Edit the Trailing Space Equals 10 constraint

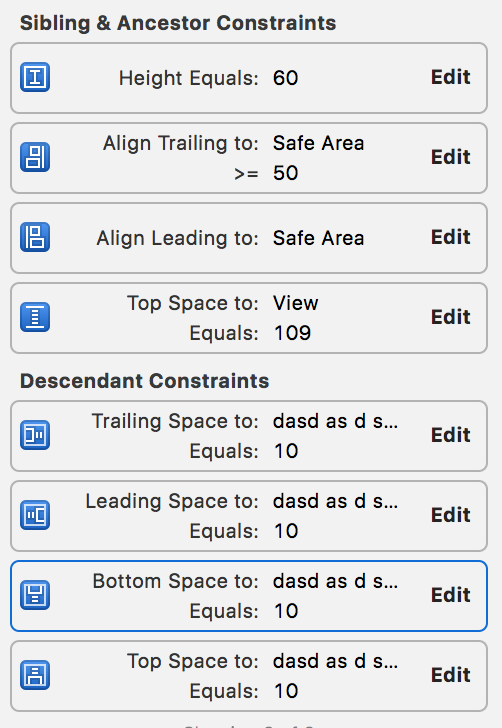450,435
